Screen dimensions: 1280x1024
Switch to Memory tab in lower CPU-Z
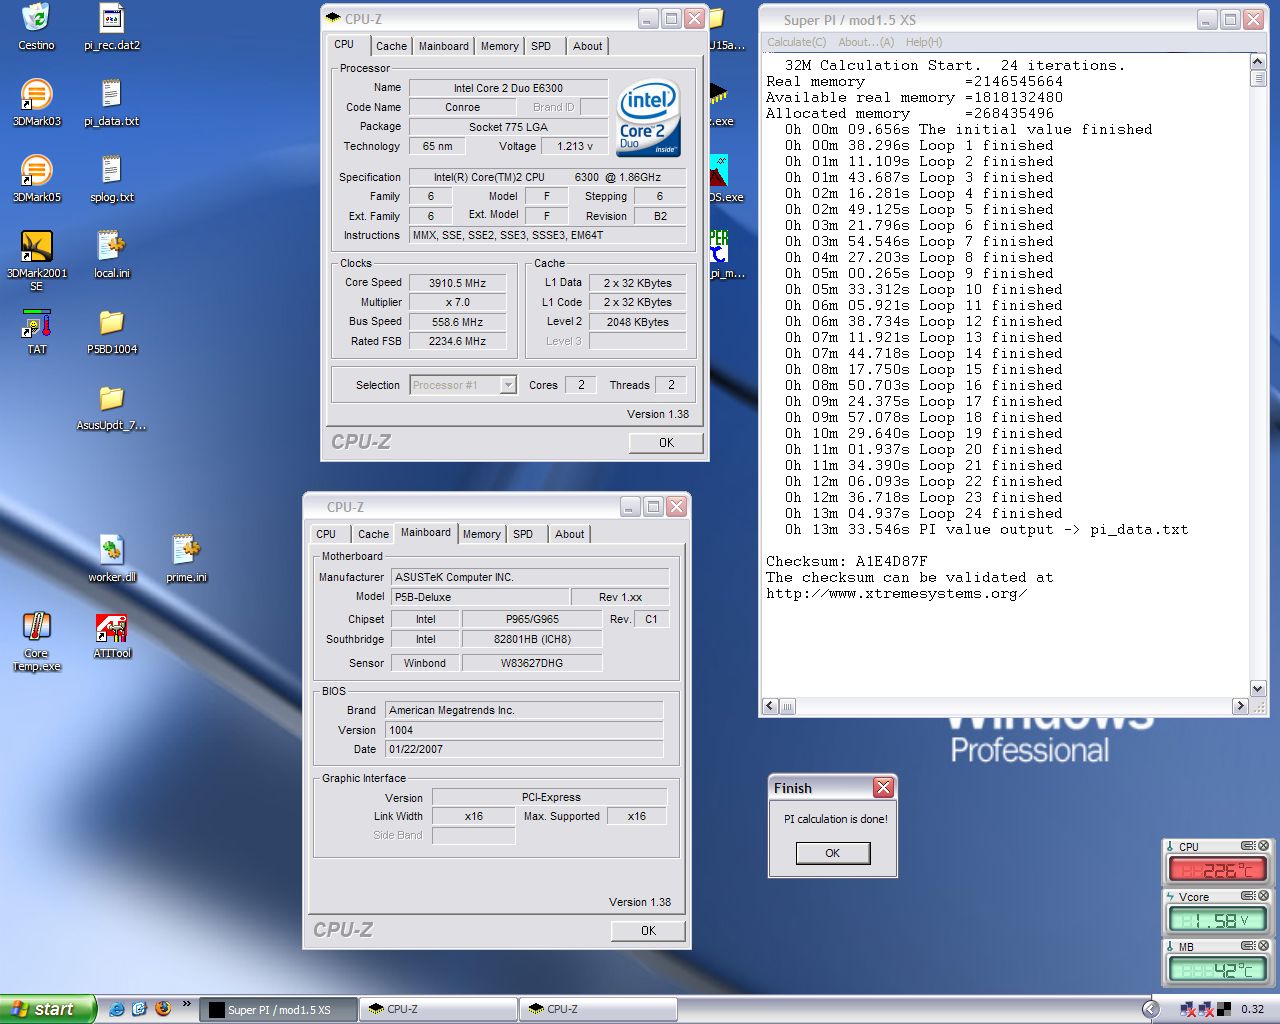click(x=481, y=534)
